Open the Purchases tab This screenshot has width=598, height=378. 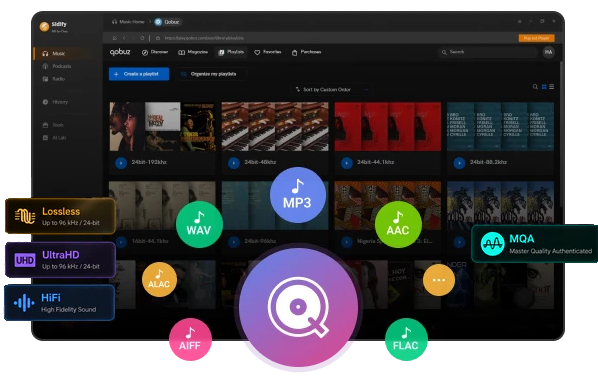point(306,52)
